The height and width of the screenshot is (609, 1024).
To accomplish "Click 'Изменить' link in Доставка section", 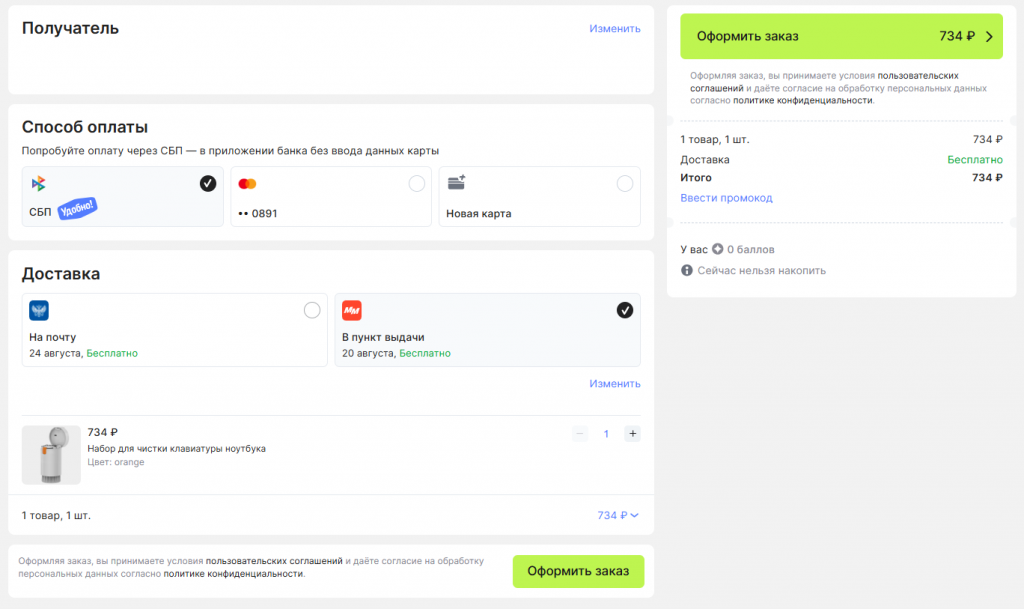I will pos(615,384).
